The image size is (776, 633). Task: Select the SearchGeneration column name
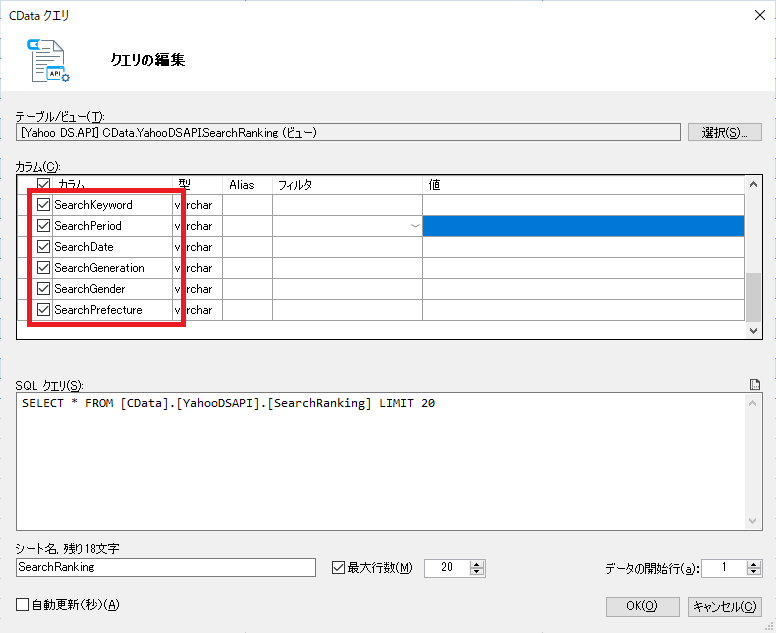tap(99, 268)
